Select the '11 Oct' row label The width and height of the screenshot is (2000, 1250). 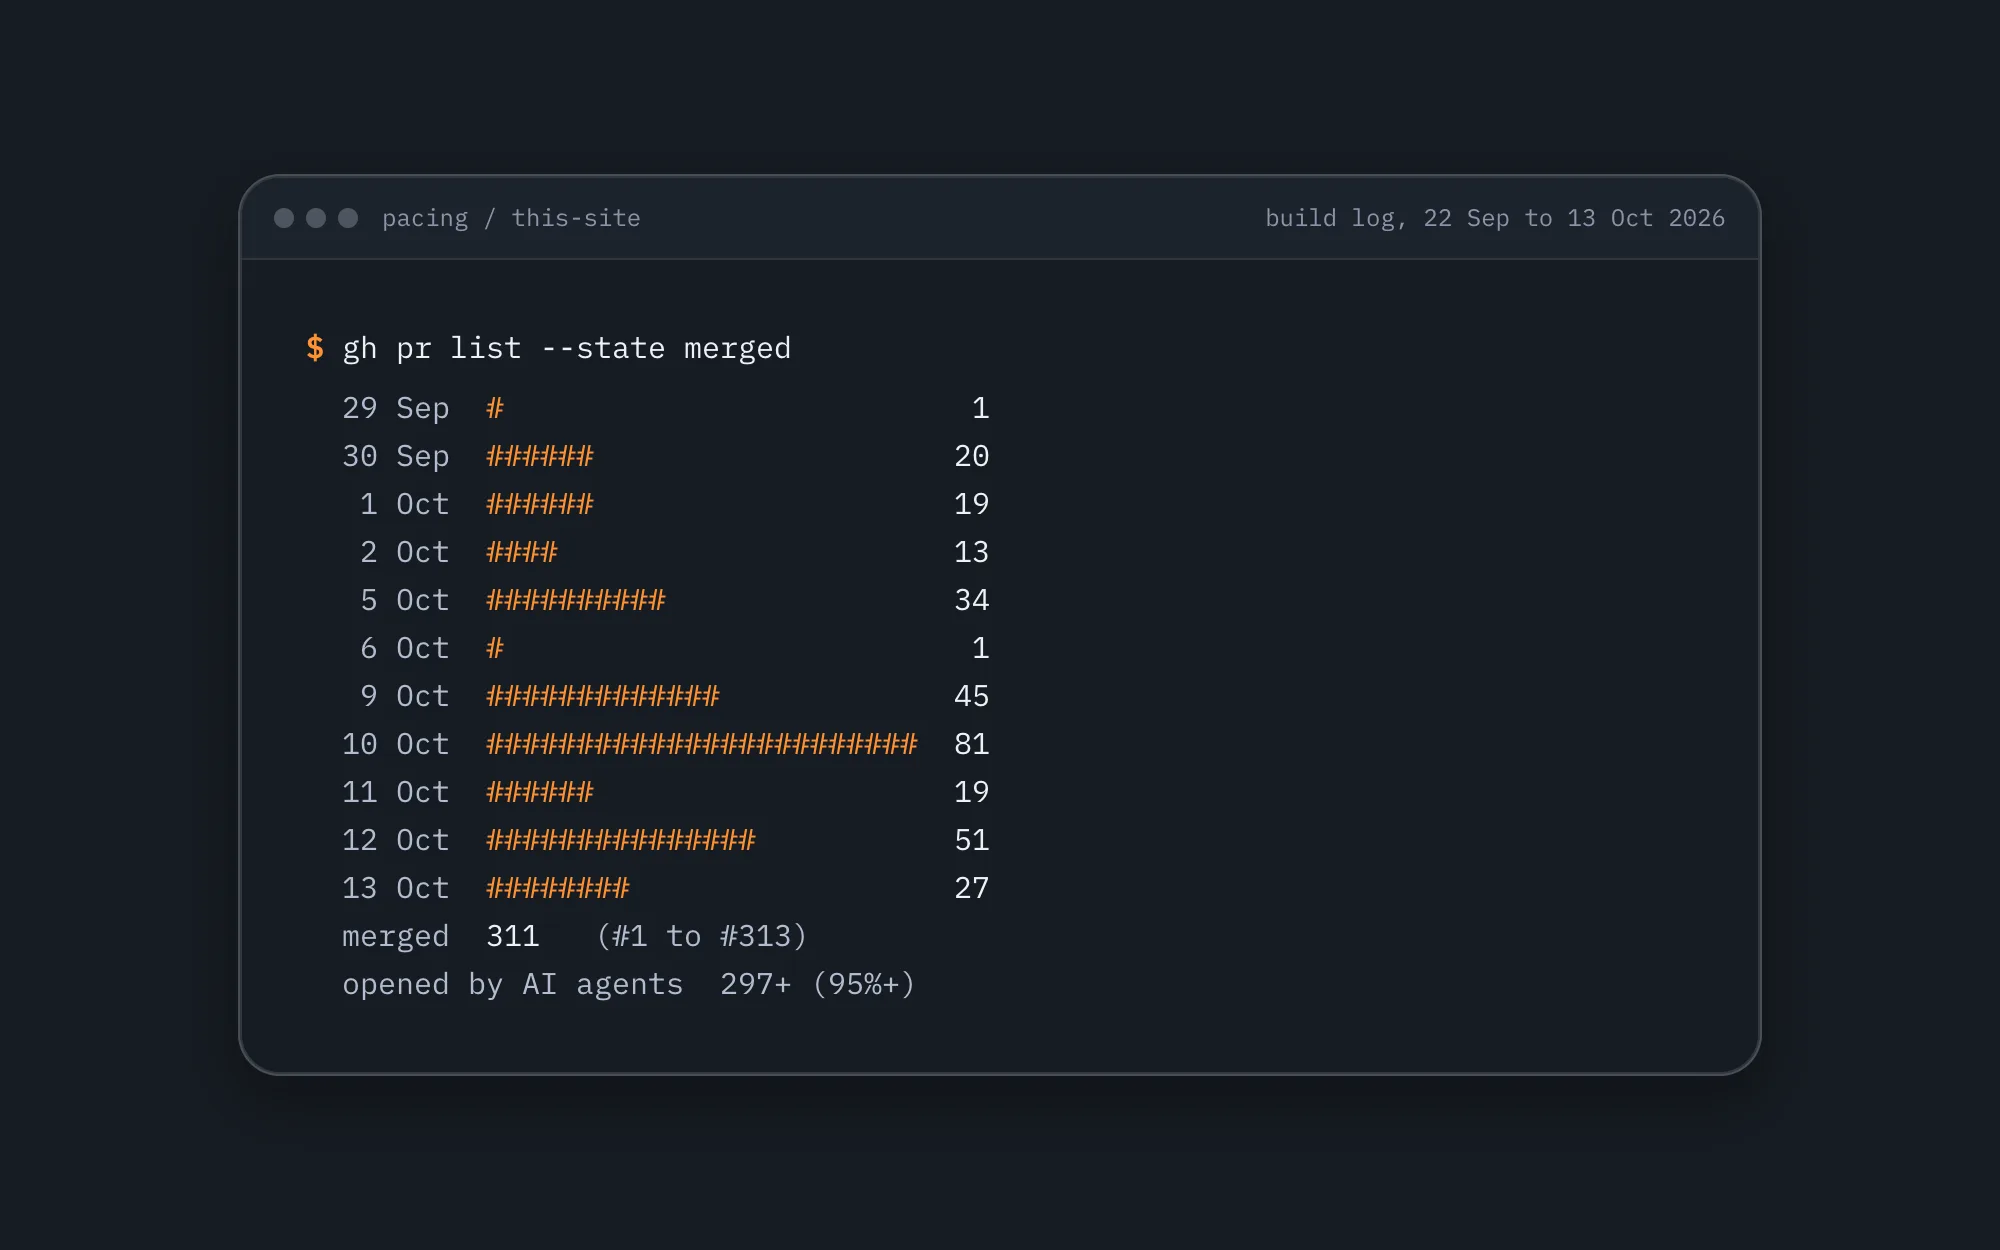396,792
